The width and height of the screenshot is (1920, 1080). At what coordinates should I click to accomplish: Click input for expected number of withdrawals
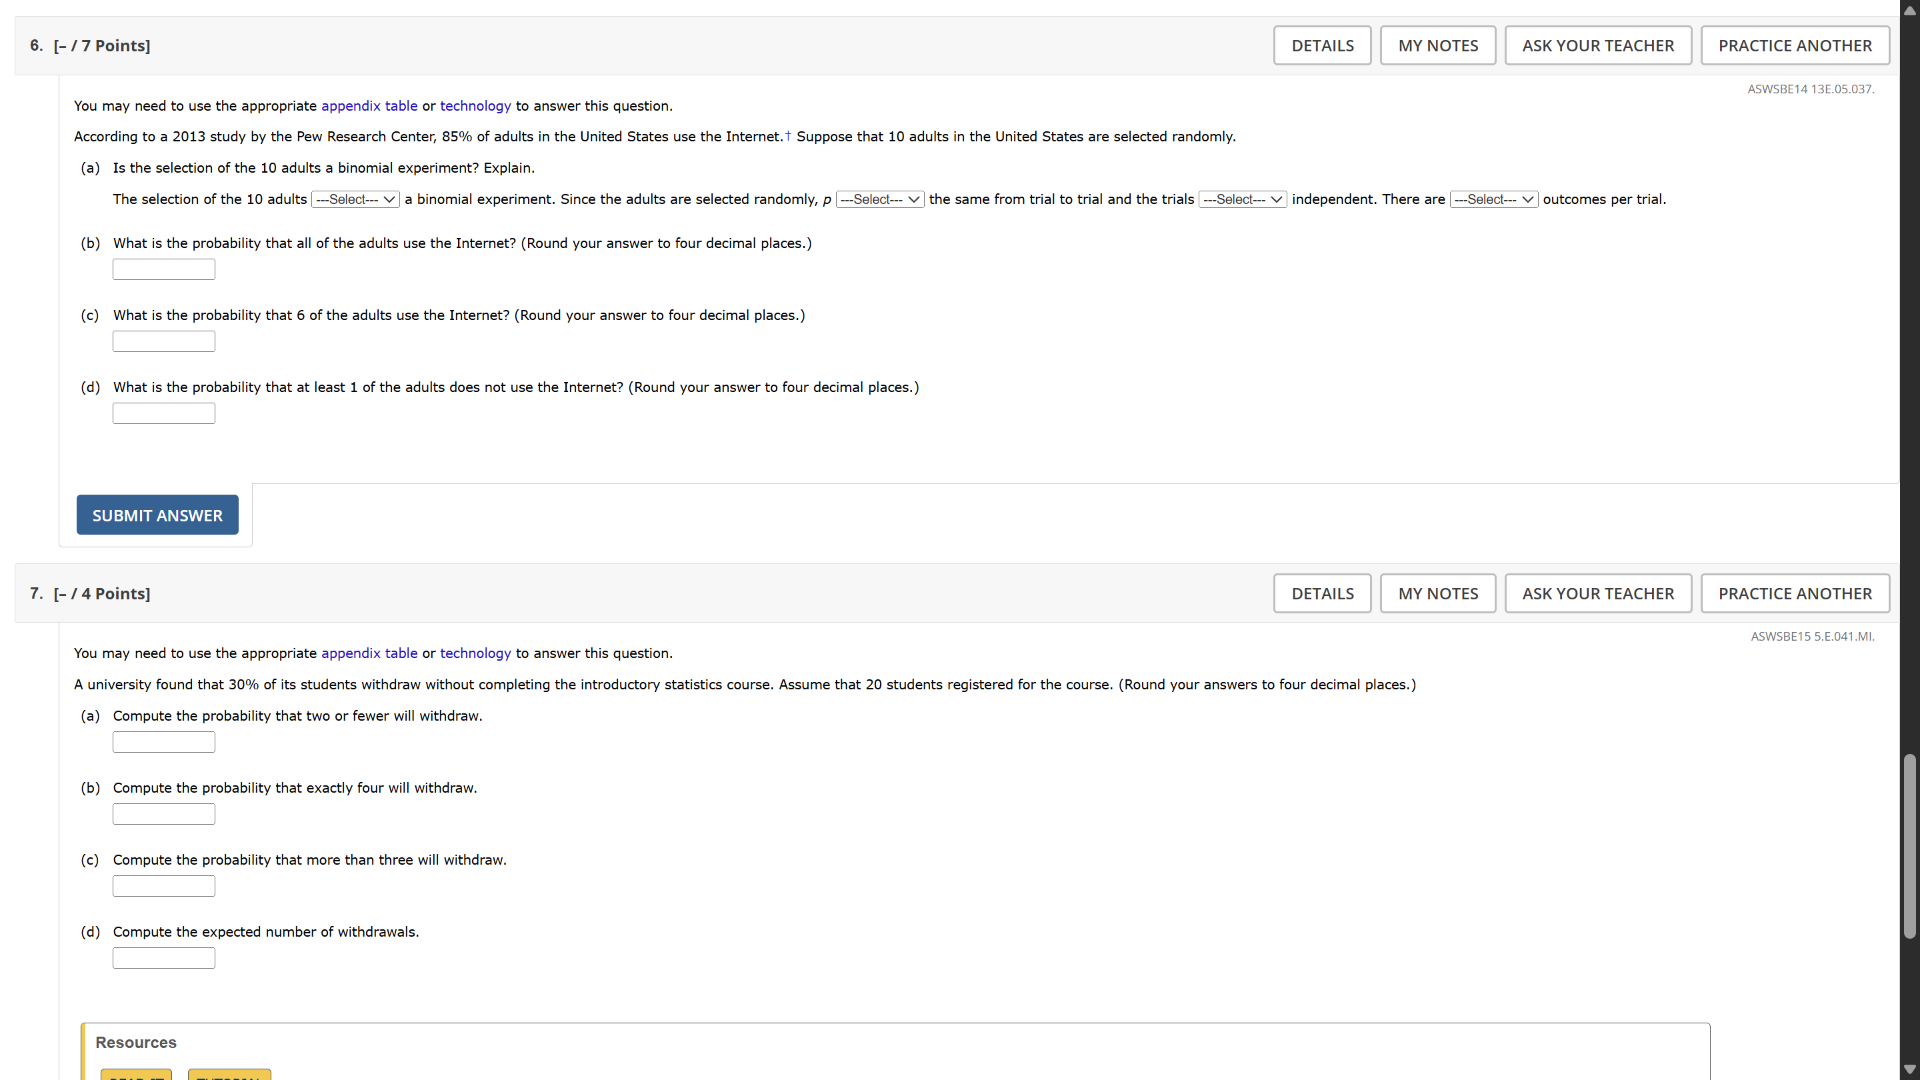164,959
